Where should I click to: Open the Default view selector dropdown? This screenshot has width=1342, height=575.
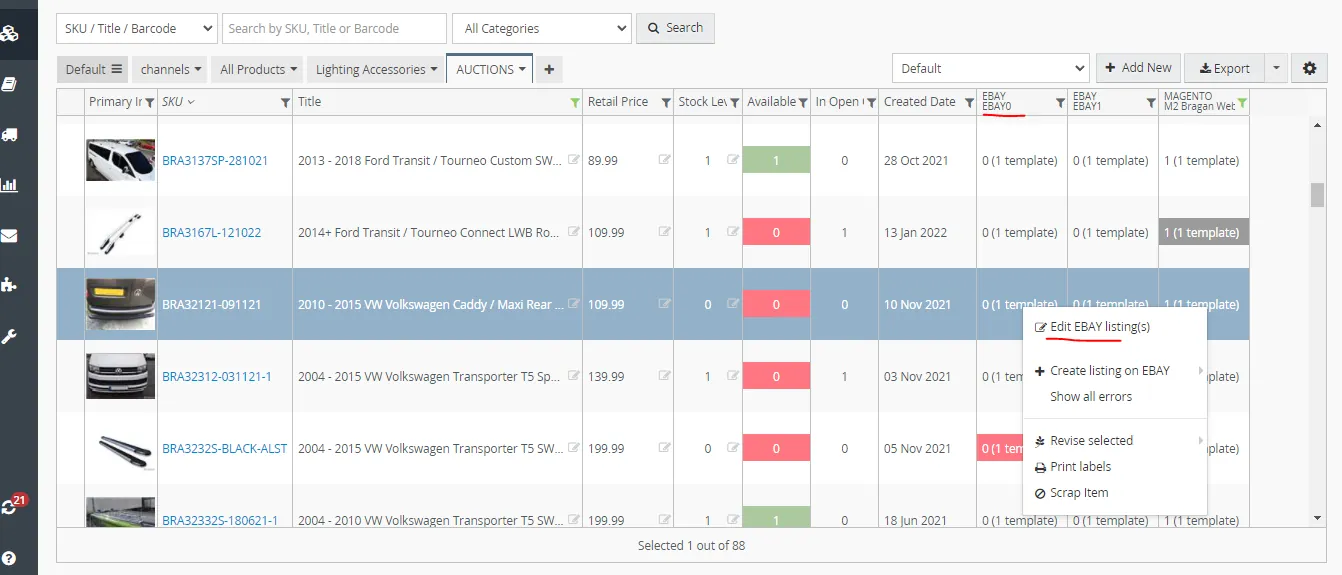click(x=990, y=68)
